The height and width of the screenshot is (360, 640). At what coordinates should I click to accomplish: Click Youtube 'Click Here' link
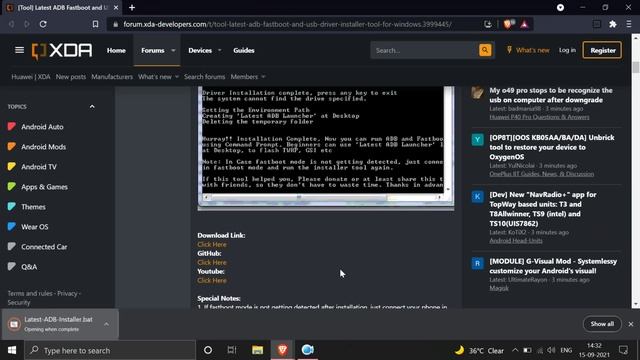[212, 280]
